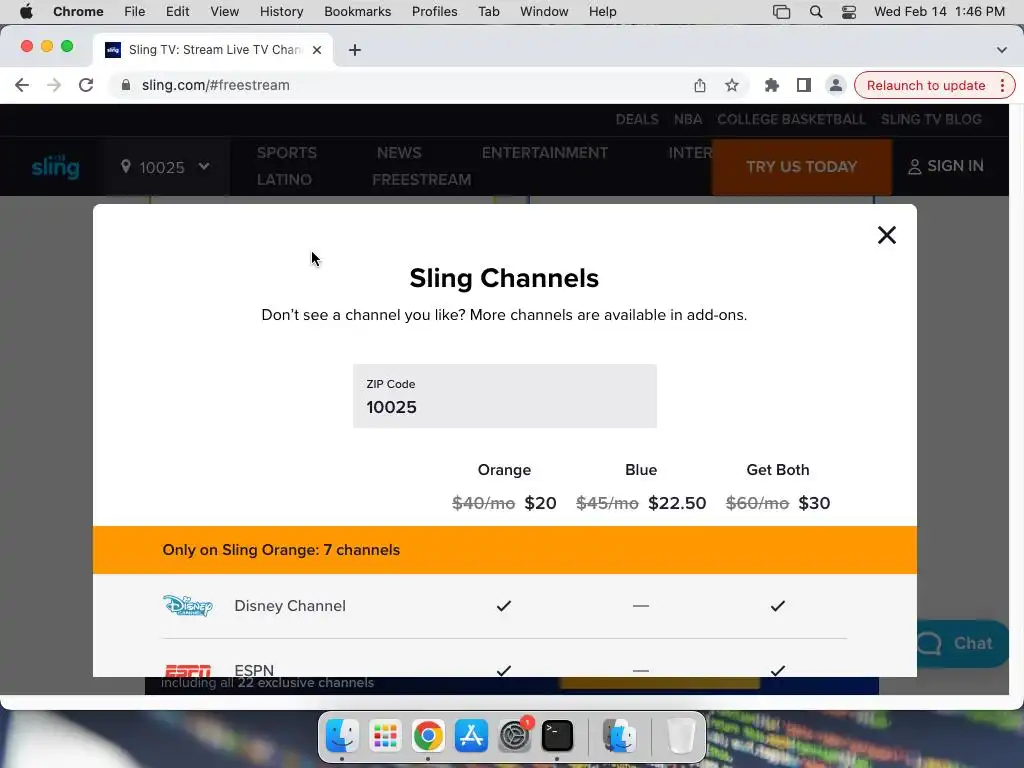Open the Deals link

(637, 120)
